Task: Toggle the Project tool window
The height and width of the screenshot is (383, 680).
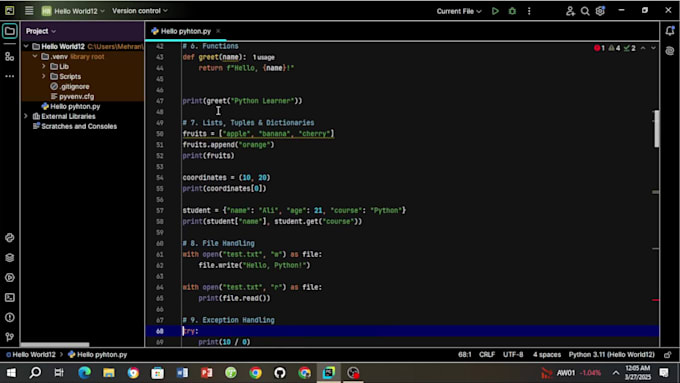Action: tap(10, 31)
